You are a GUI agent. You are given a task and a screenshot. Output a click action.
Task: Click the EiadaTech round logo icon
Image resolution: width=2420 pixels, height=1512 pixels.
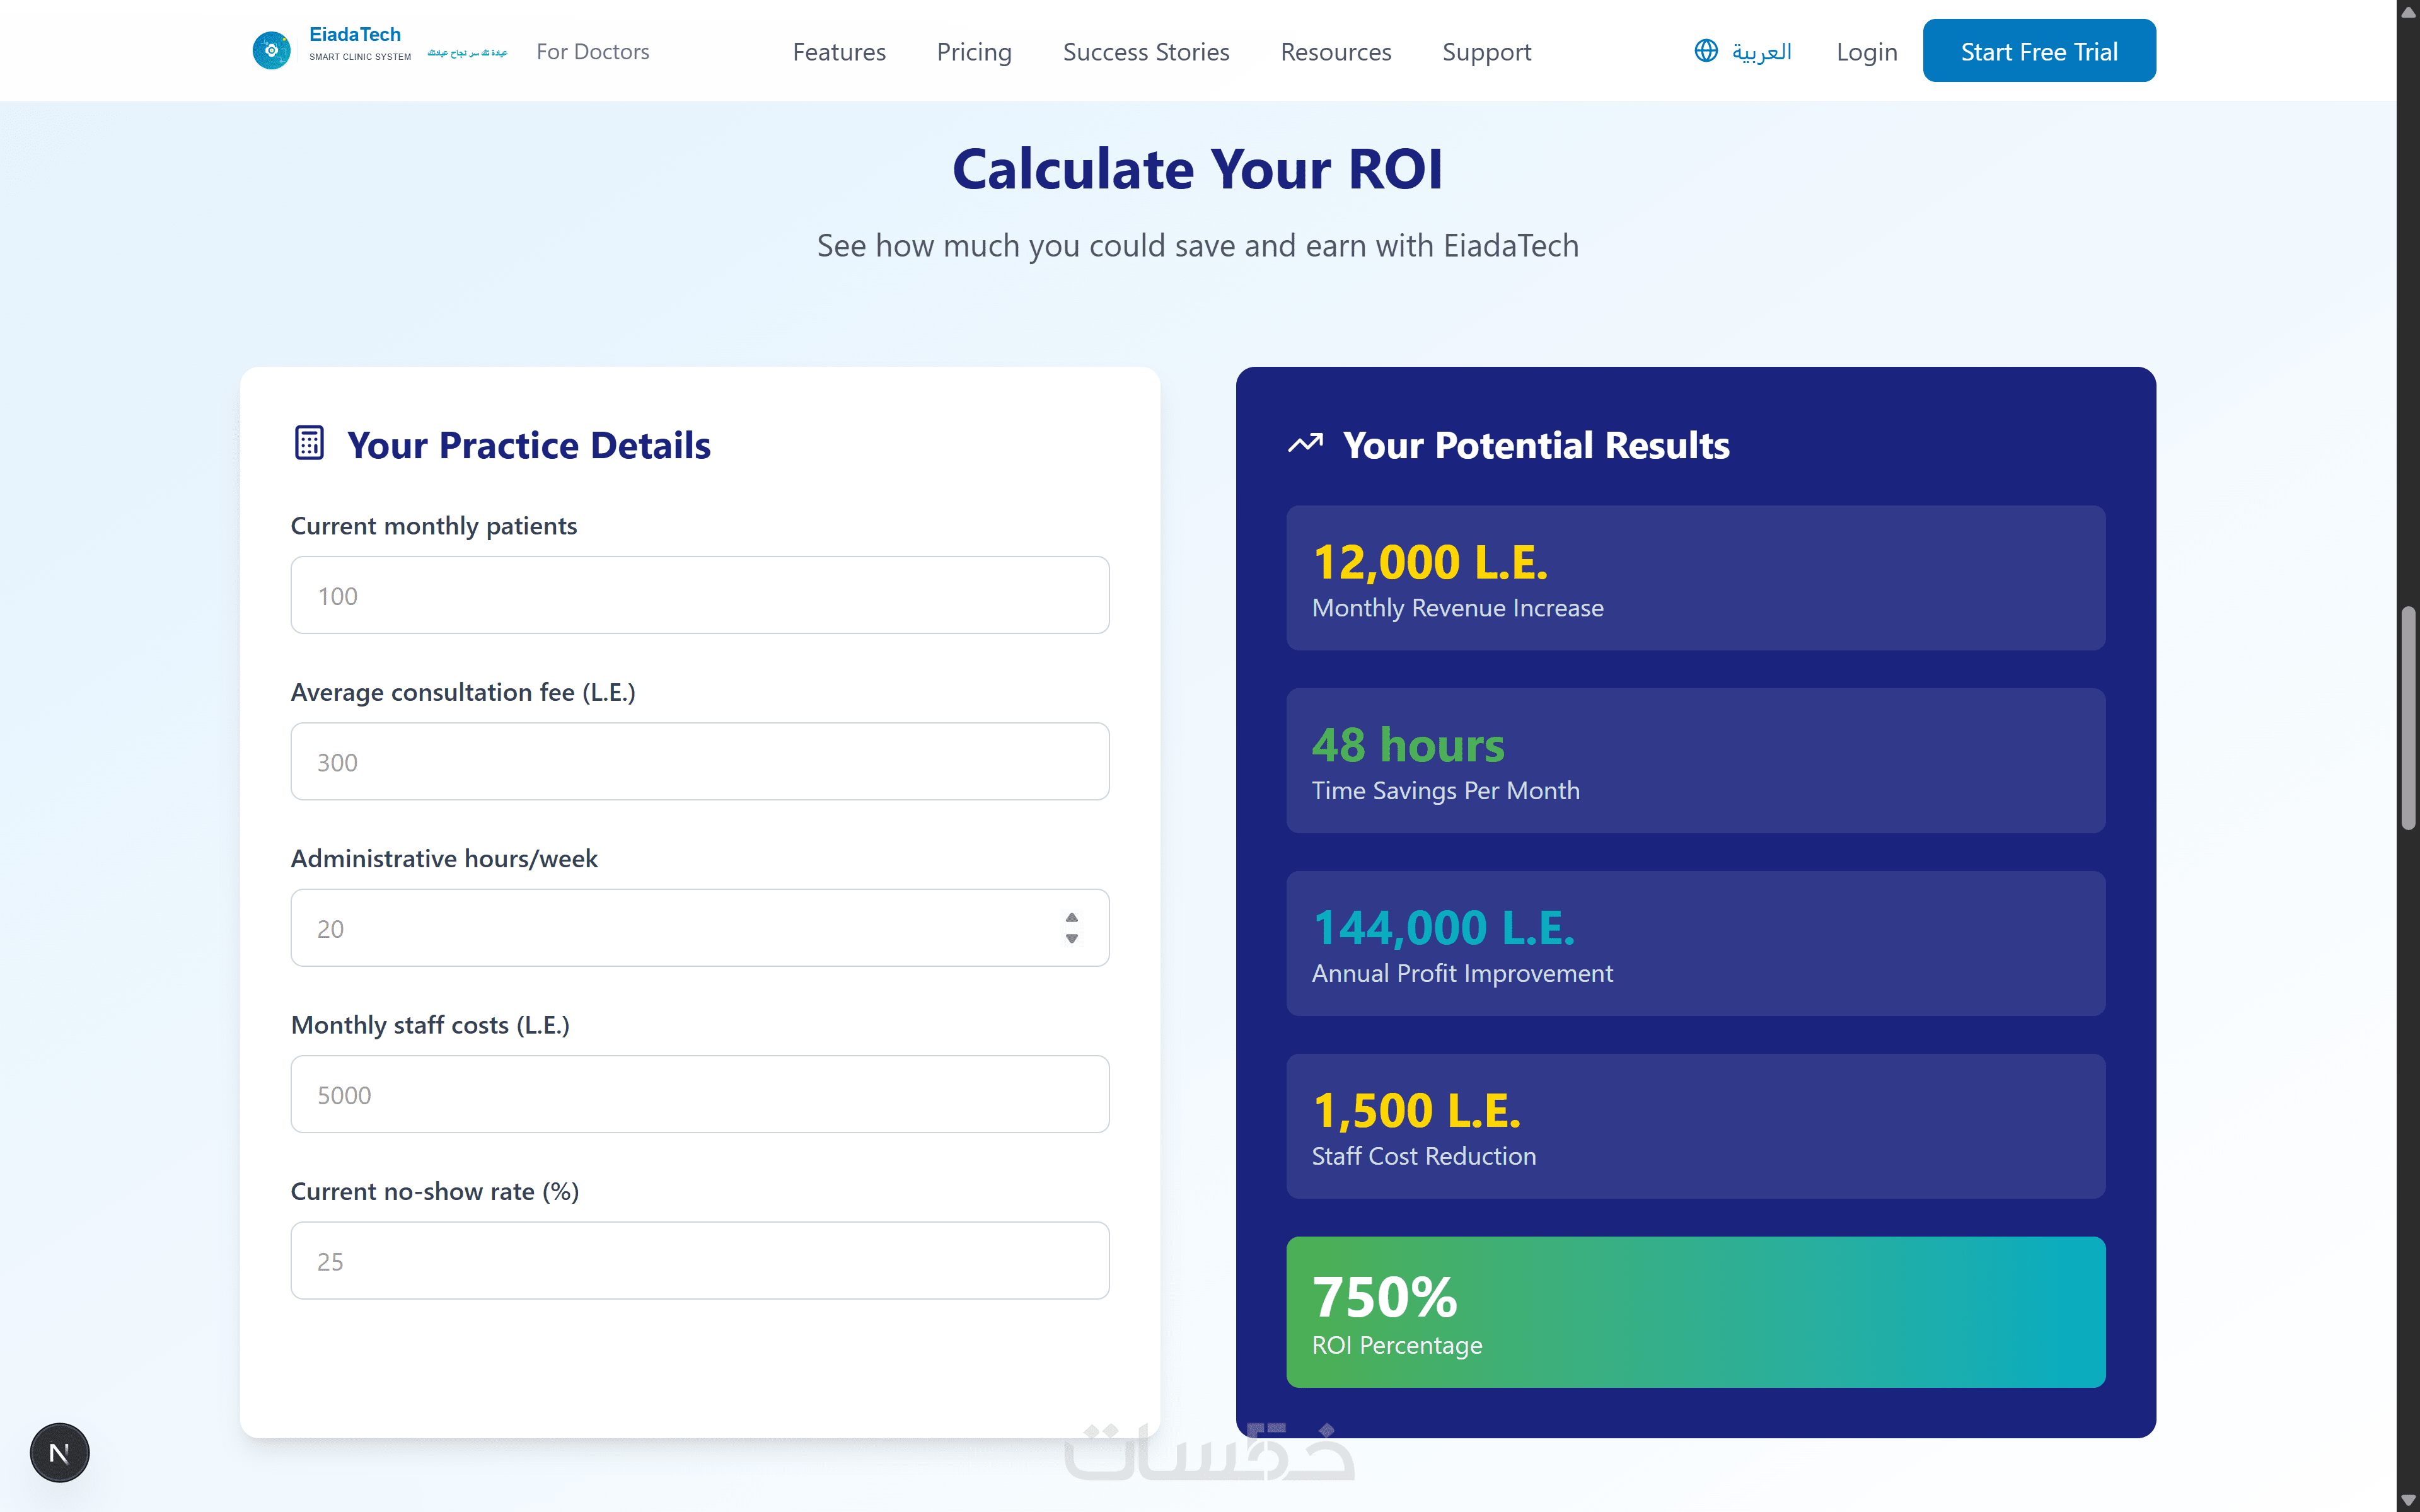tap(271, 50)
